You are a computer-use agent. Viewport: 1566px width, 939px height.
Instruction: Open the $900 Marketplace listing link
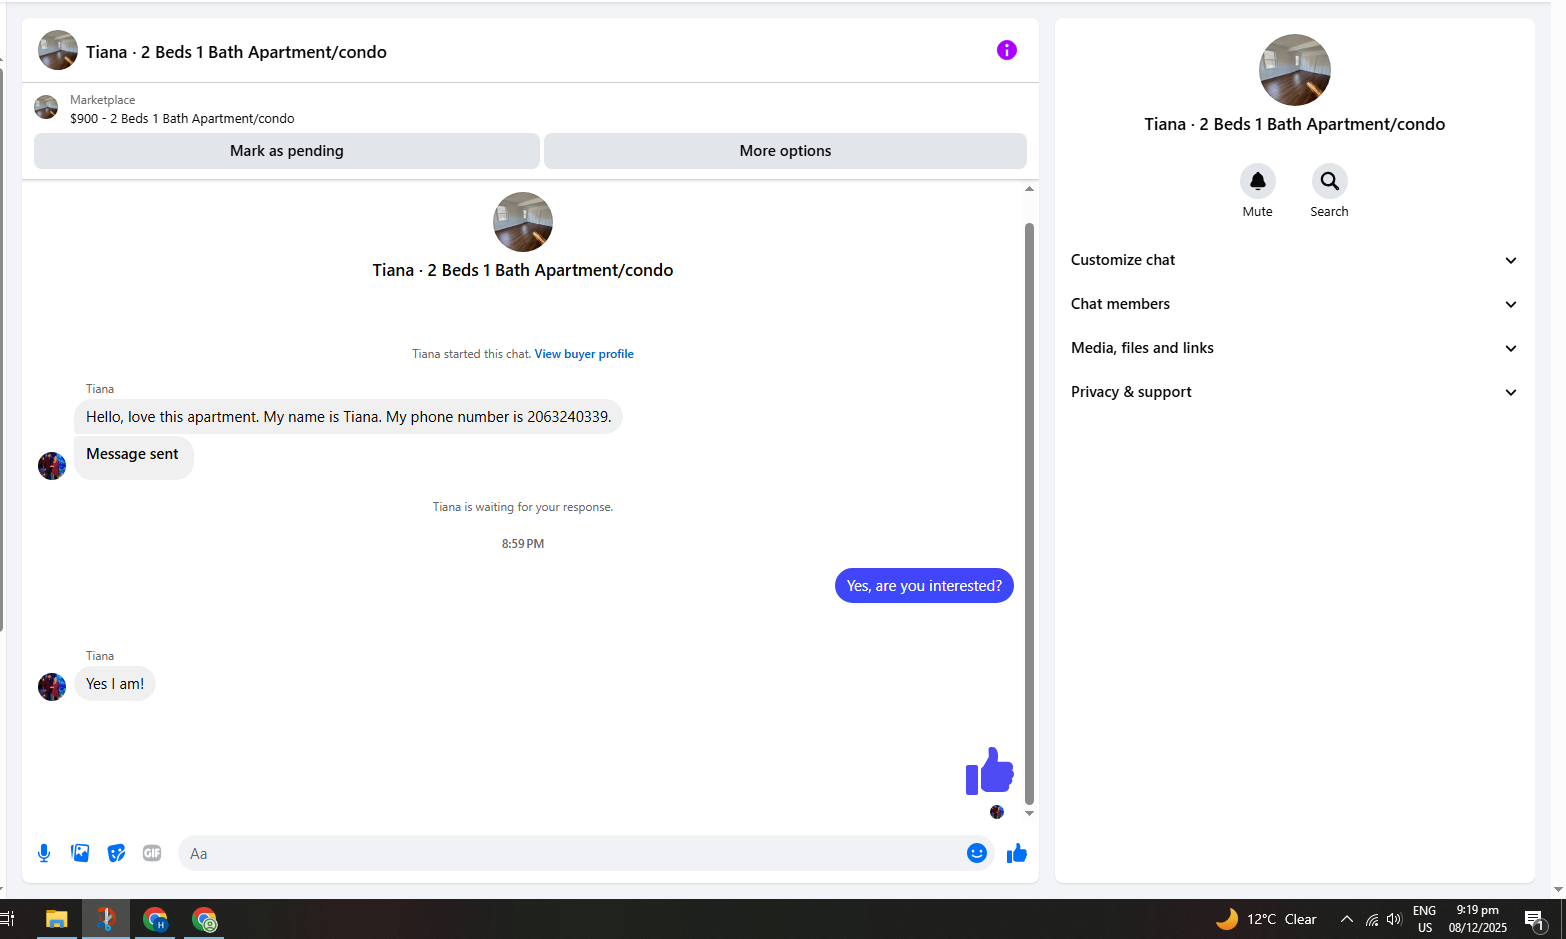182,118
